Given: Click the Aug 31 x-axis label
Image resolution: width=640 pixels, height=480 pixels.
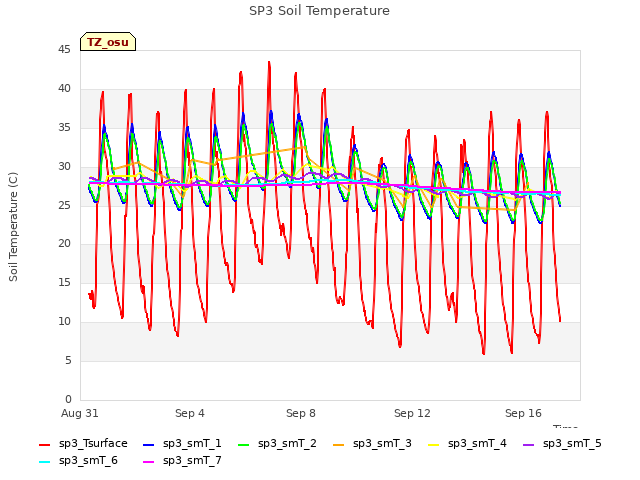Looking at the screenshot, I should 80,413.
